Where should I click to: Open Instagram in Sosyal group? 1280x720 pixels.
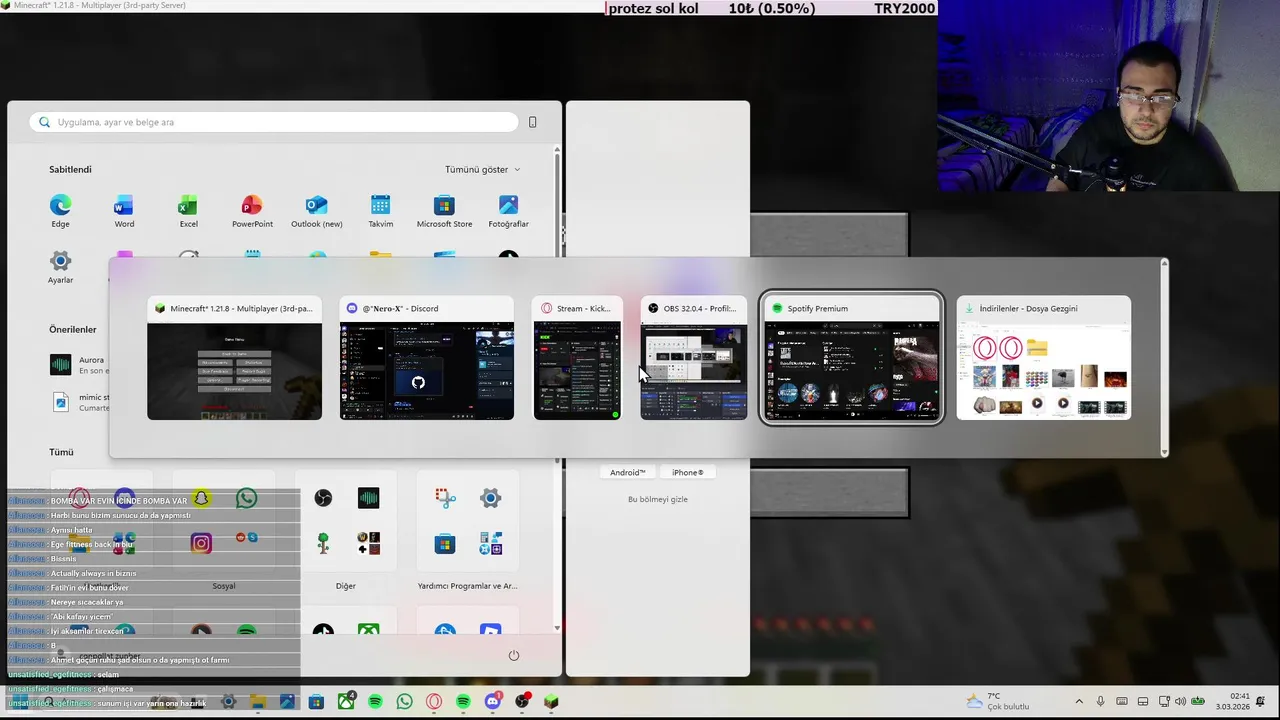[x=201, y=543]
